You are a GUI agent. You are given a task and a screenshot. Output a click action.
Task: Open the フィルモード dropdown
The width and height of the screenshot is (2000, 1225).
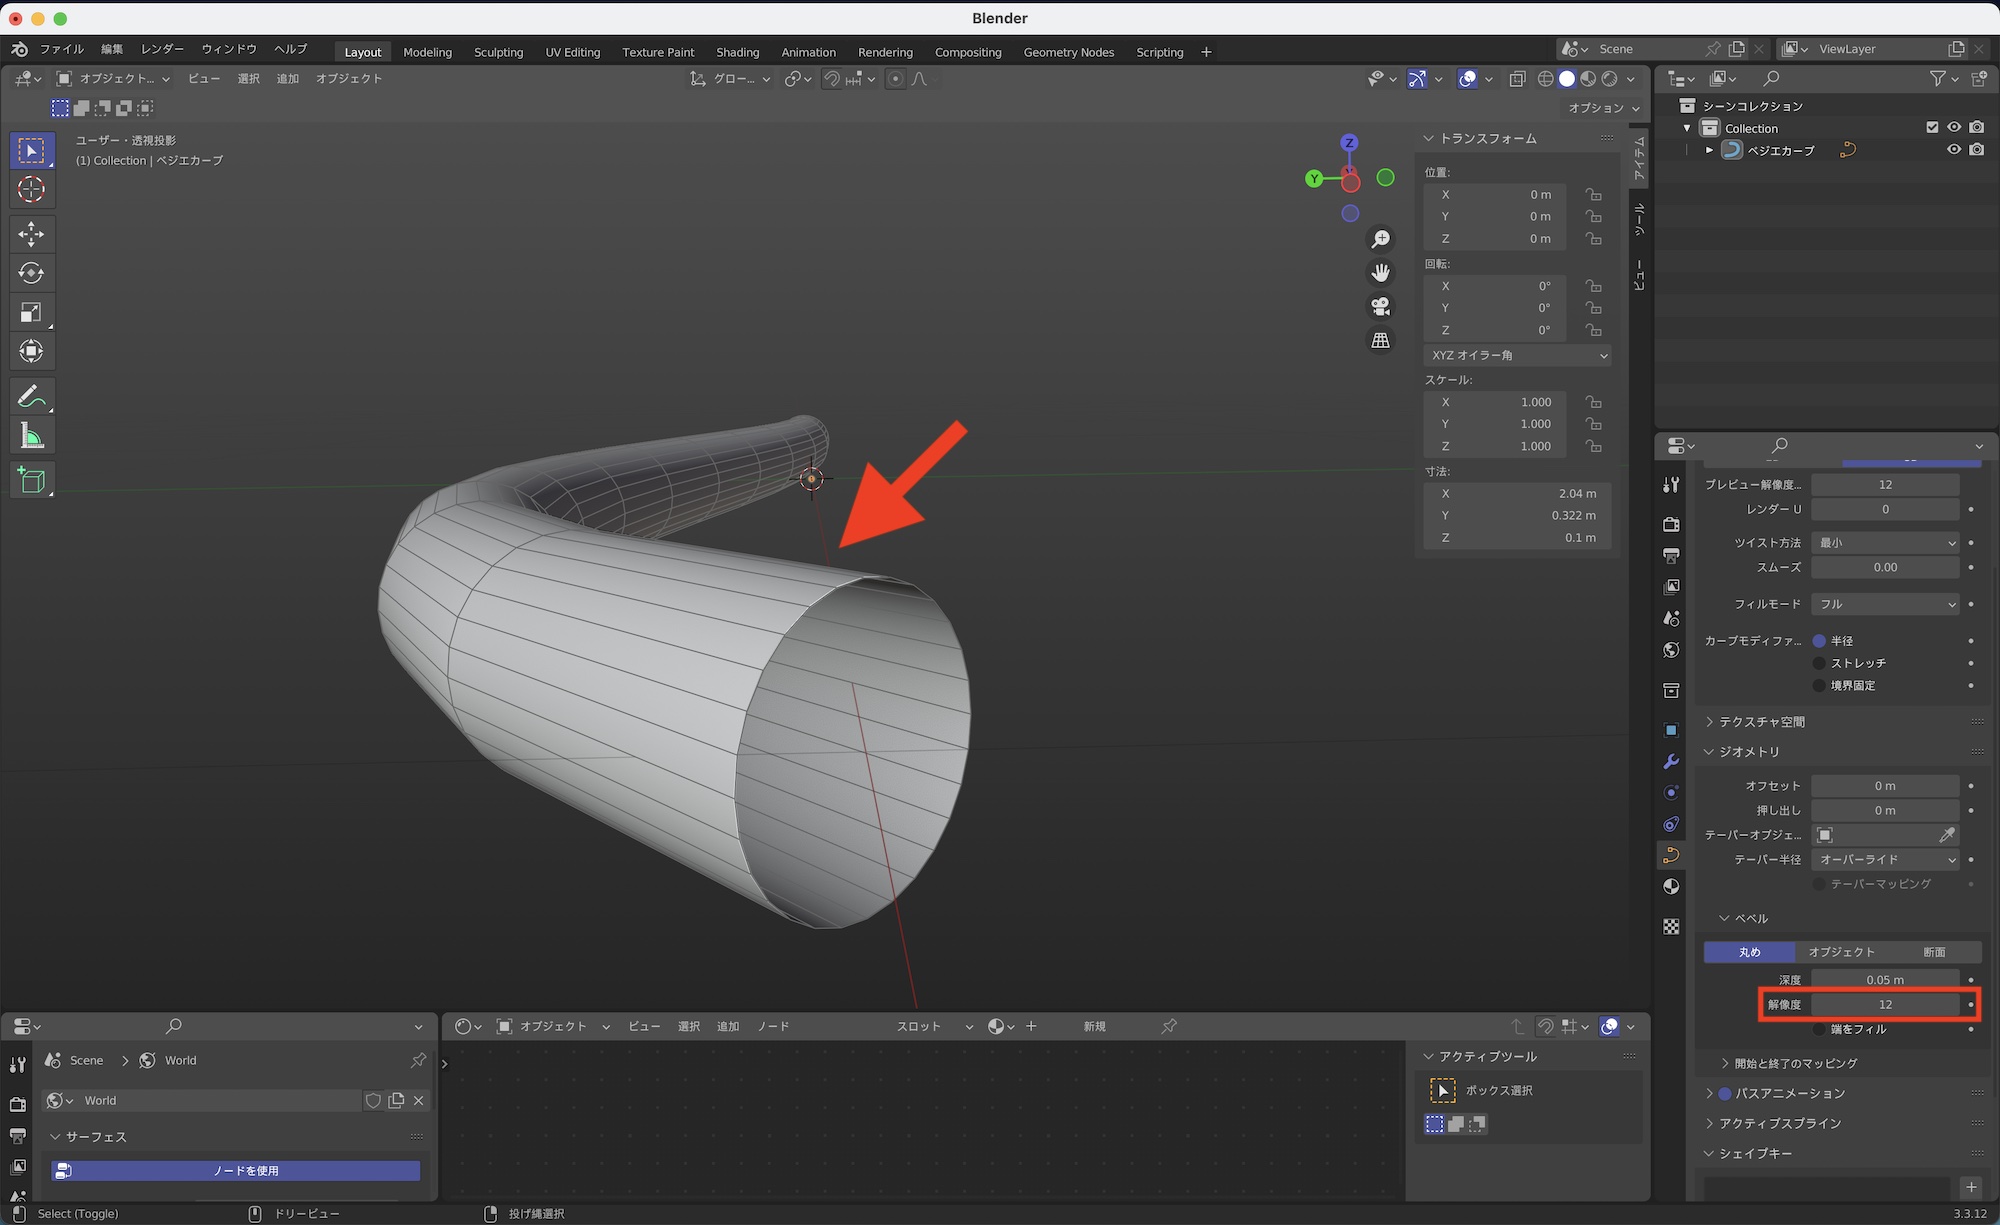pyautogui.click(x=1886, y=604)
